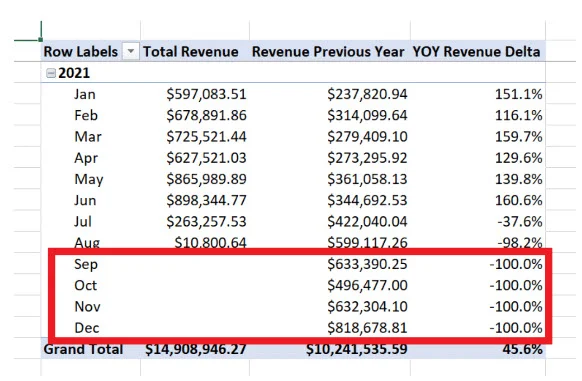Click Mar previous year value $279,409.10
This screenshot has width=582, height=381.
coord(367,137)
